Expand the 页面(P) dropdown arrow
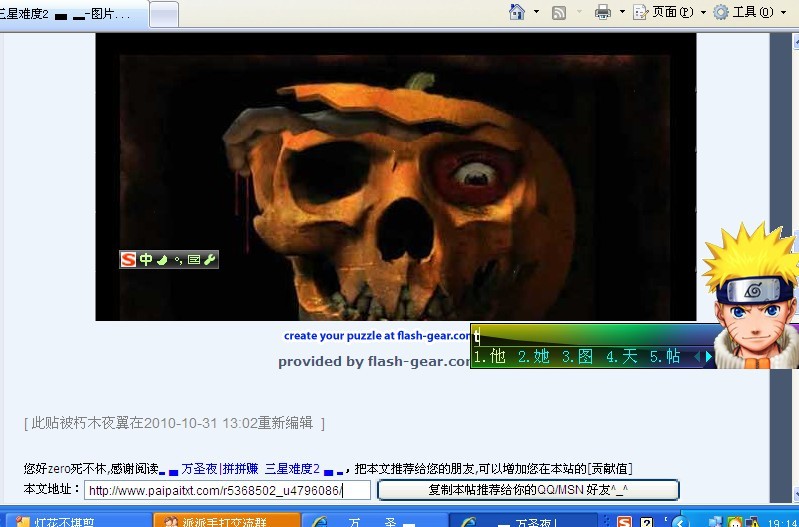The height and width of the screenshot is (527, 799). 703,12
